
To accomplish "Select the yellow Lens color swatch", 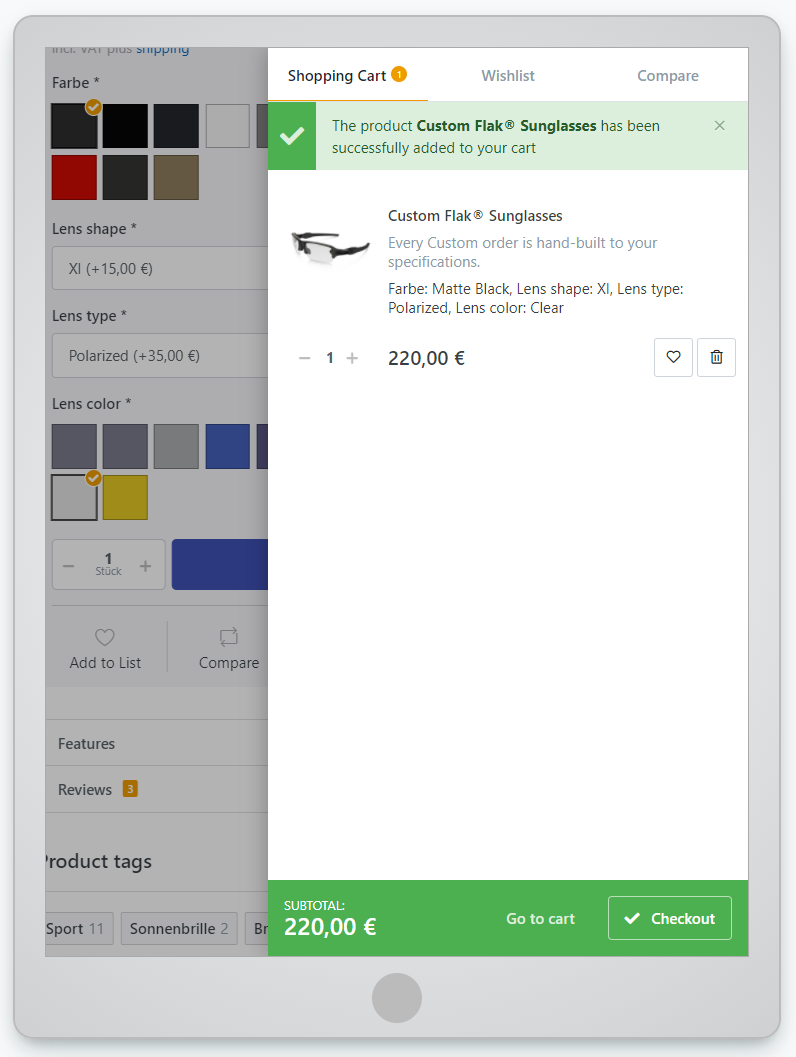I will click(125, 497).
